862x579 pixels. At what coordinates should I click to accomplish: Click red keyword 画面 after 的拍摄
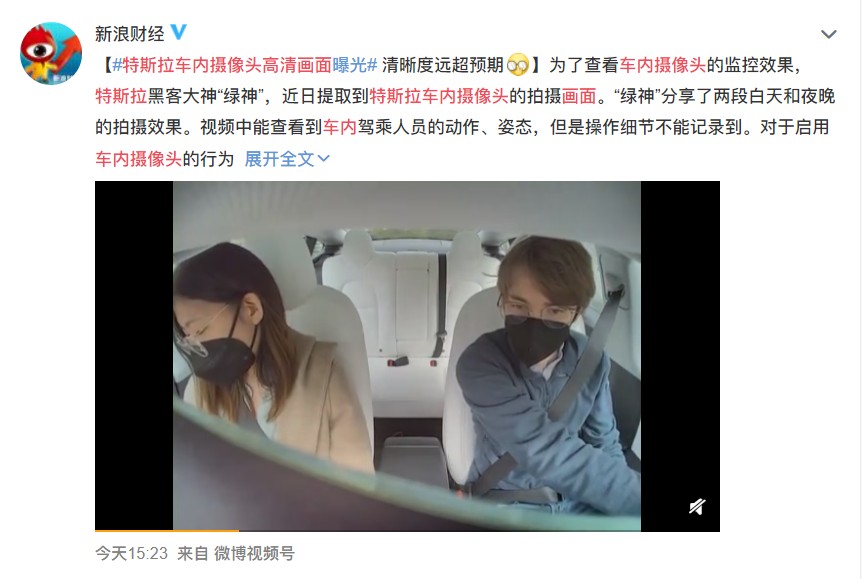pos(579,96)
